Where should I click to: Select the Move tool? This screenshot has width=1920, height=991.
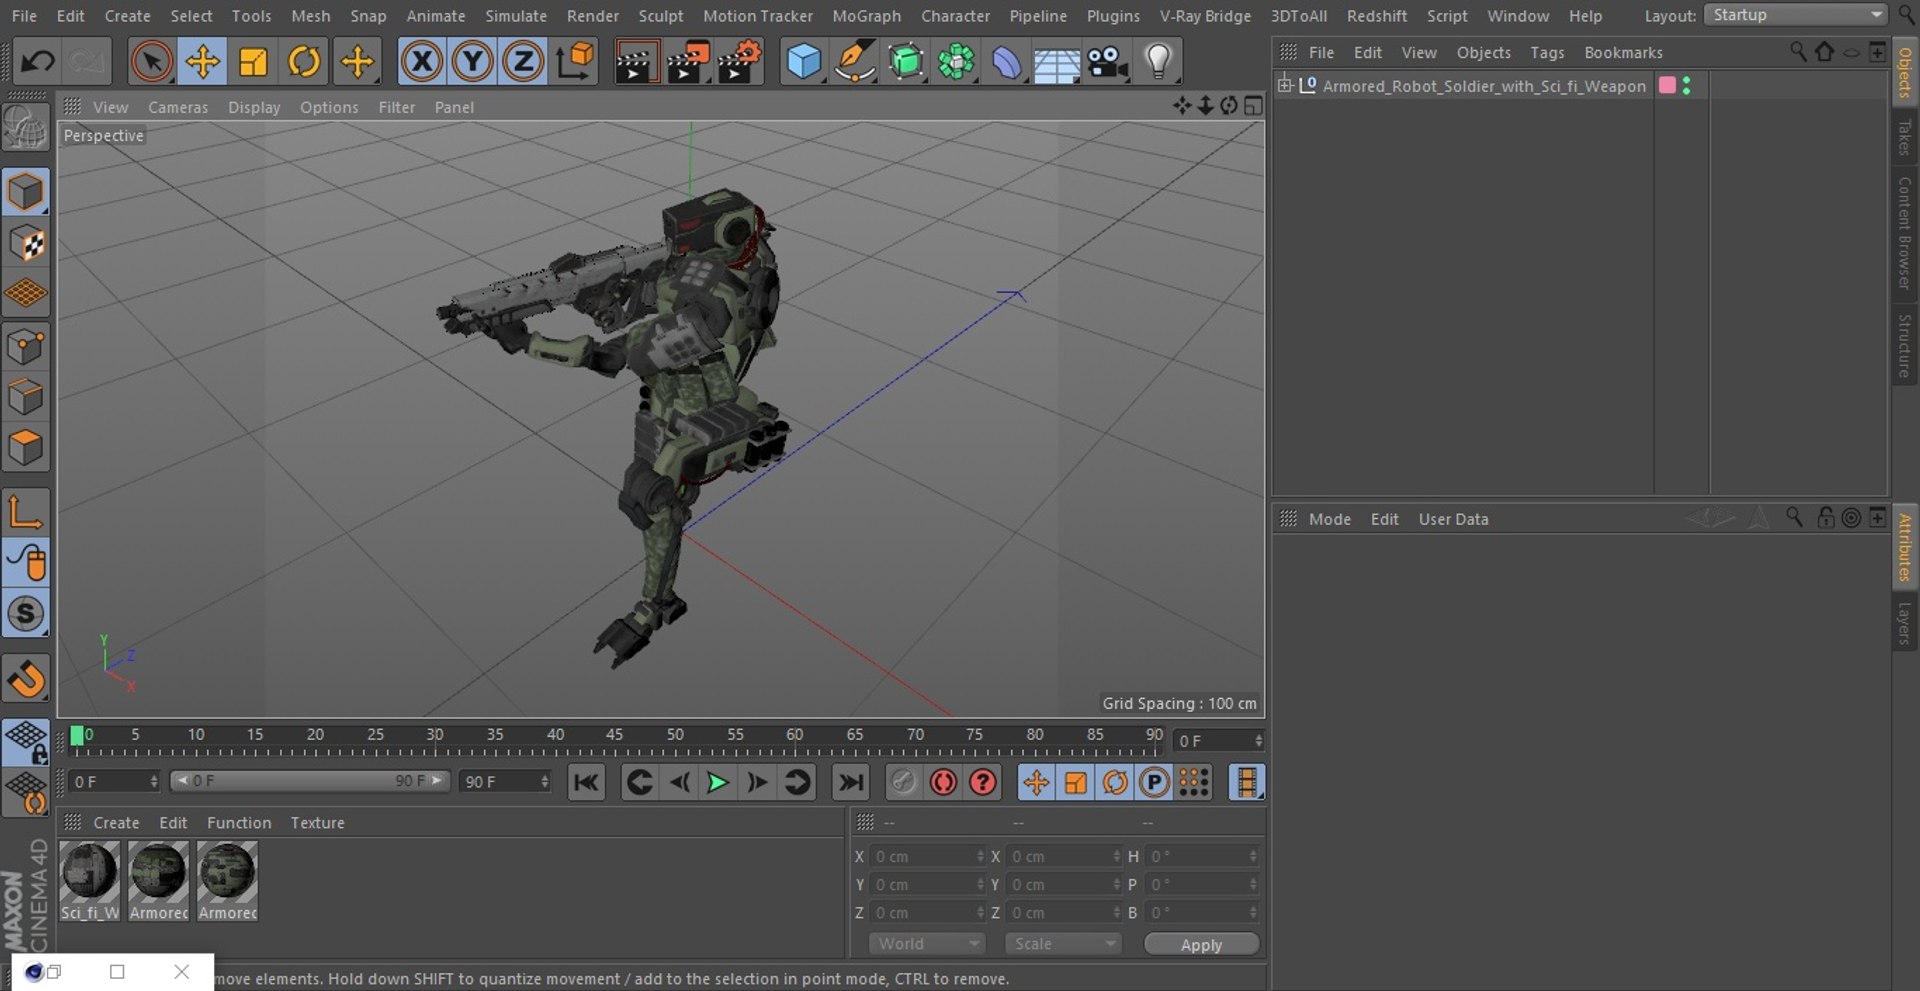[x=202, y=62]
